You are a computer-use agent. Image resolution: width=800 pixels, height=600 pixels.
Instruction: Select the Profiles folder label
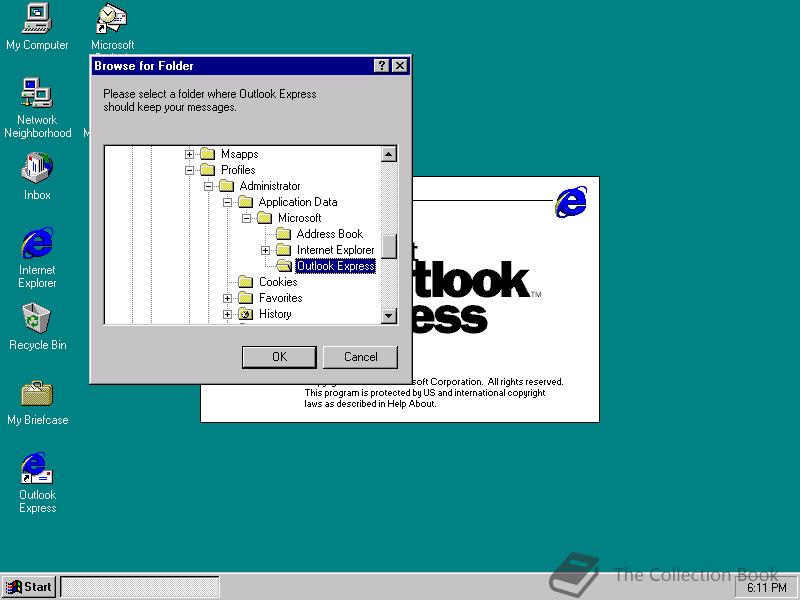pyautogui.click(x=238, y=169)
